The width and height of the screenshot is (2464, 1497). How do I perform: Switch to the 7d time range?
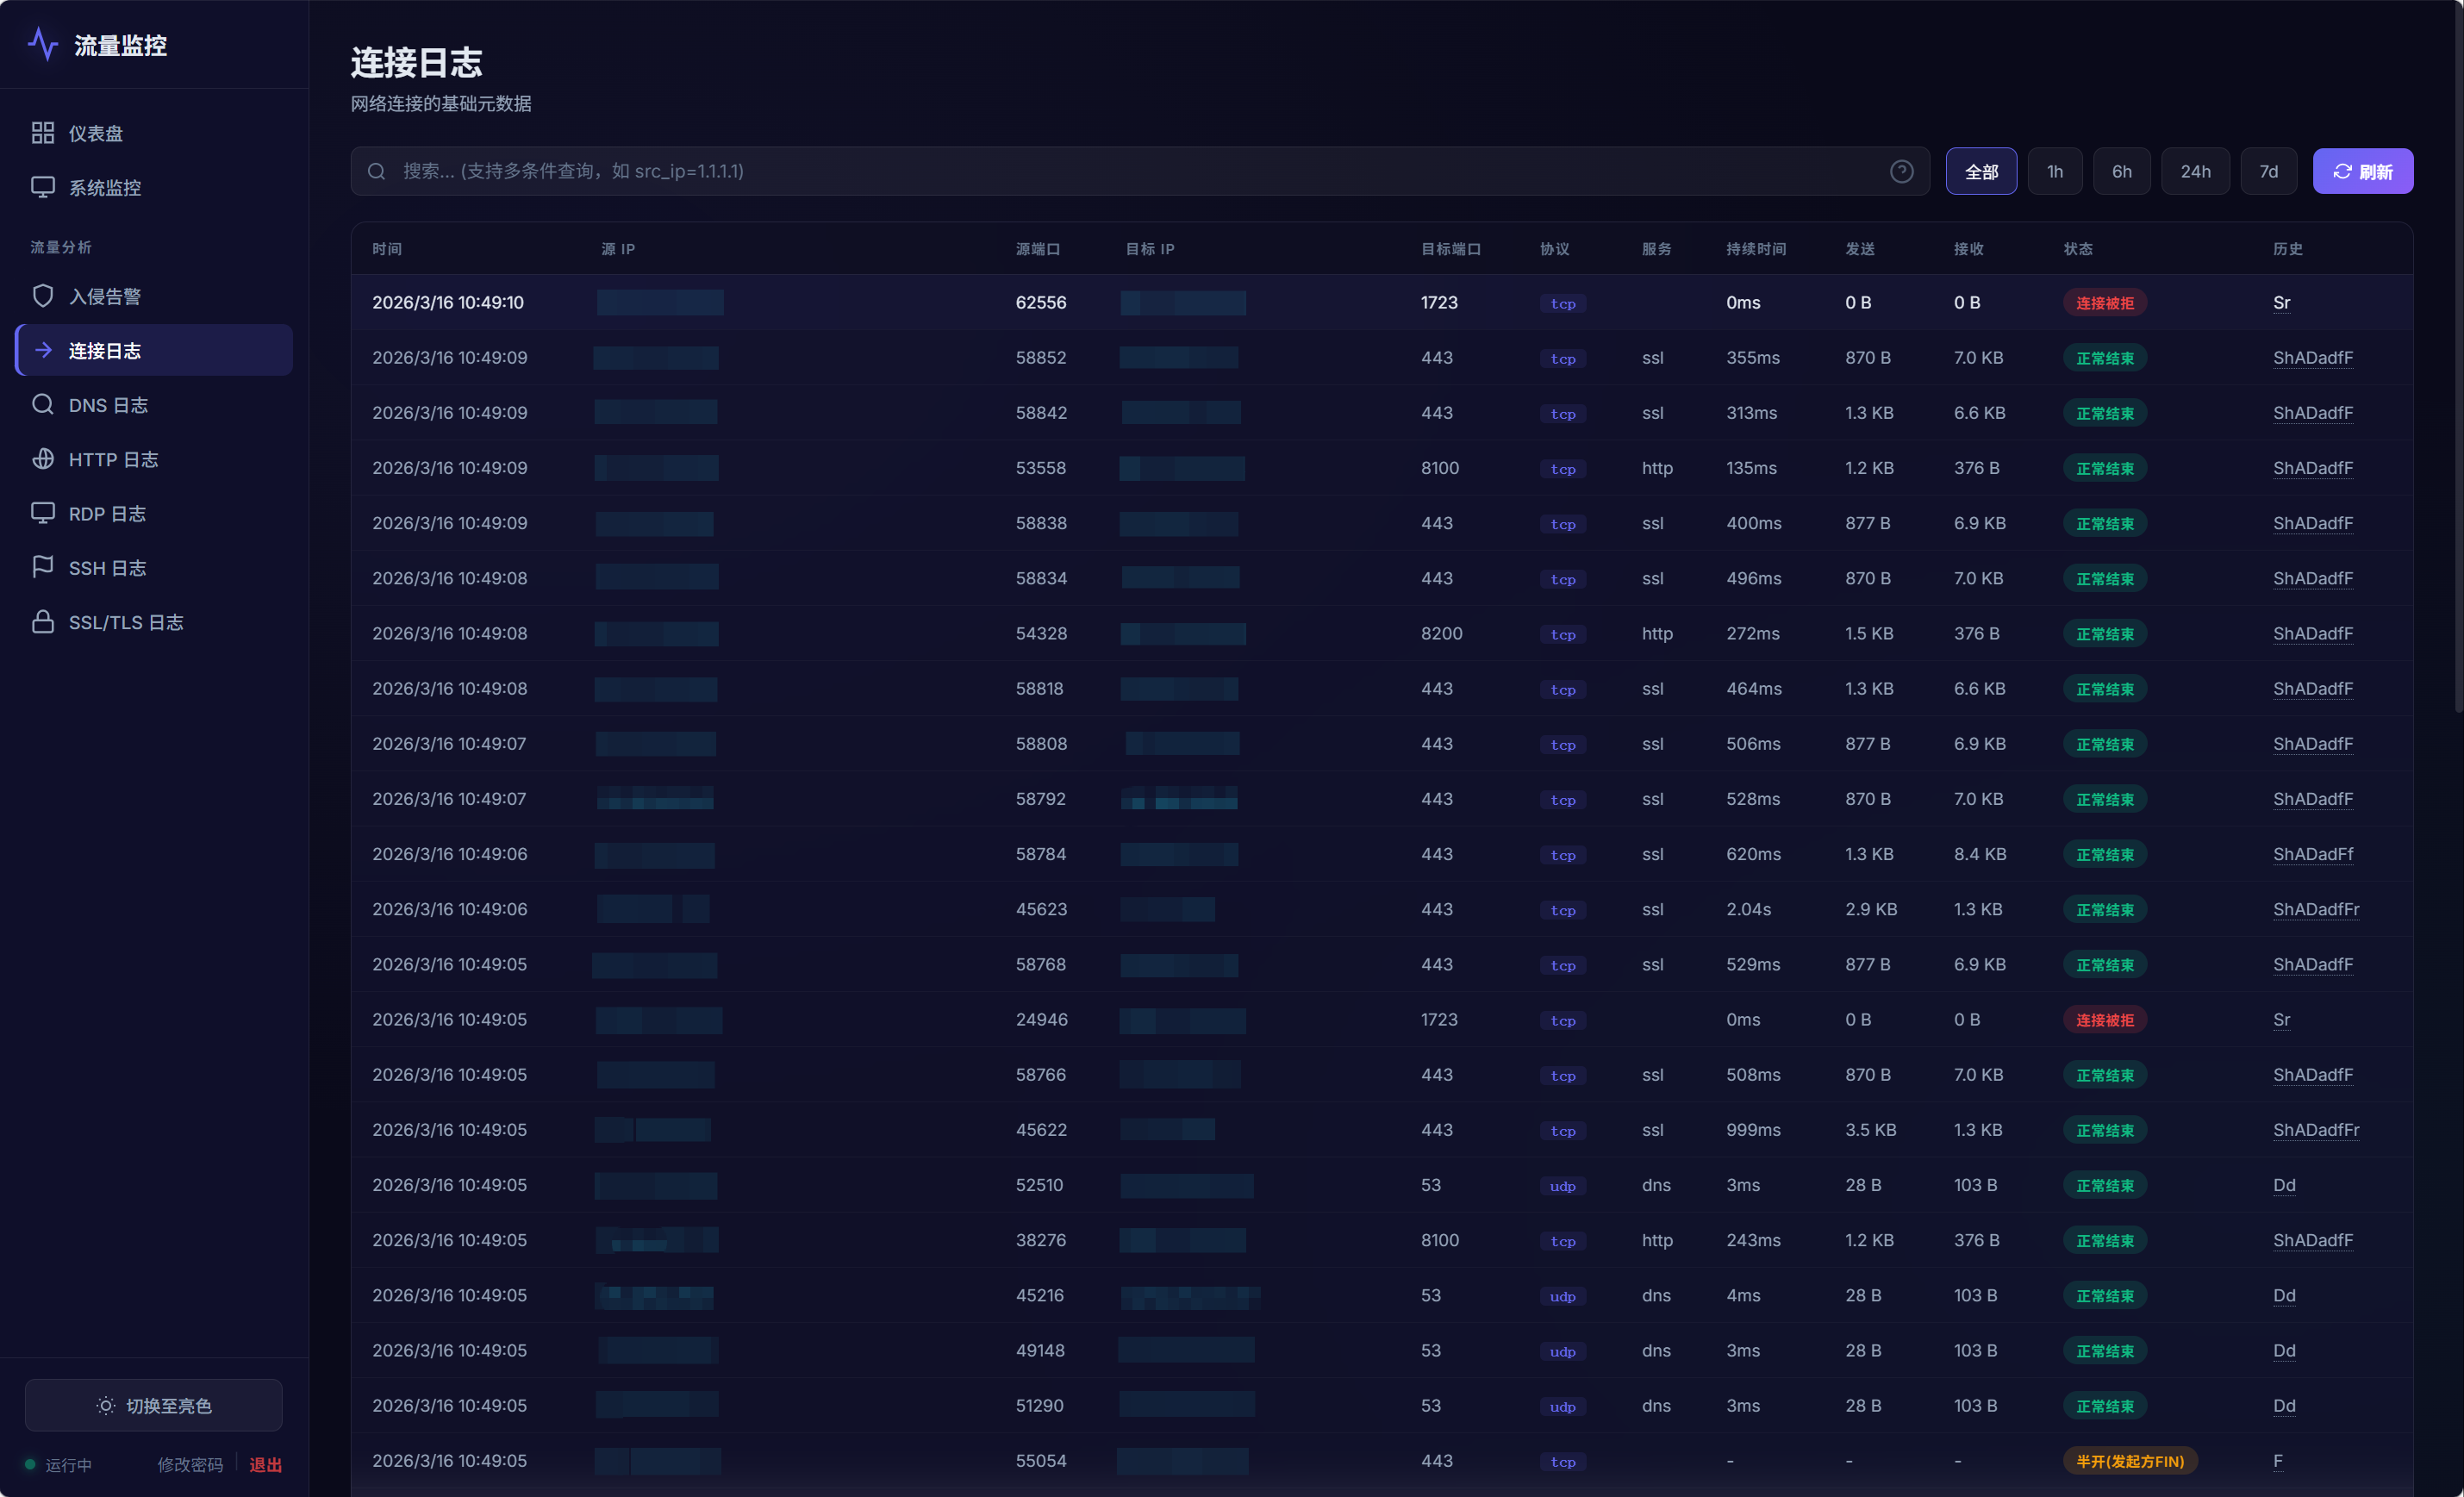tap(2268, 171)
